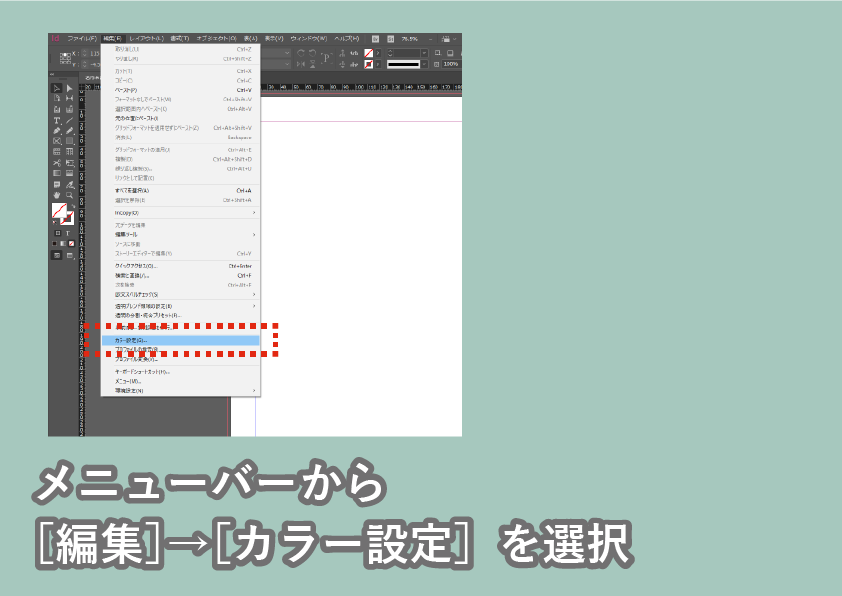
Task: Click the Bridge (Br) icon
Action: pyautogui.click(x=375, y=39)
